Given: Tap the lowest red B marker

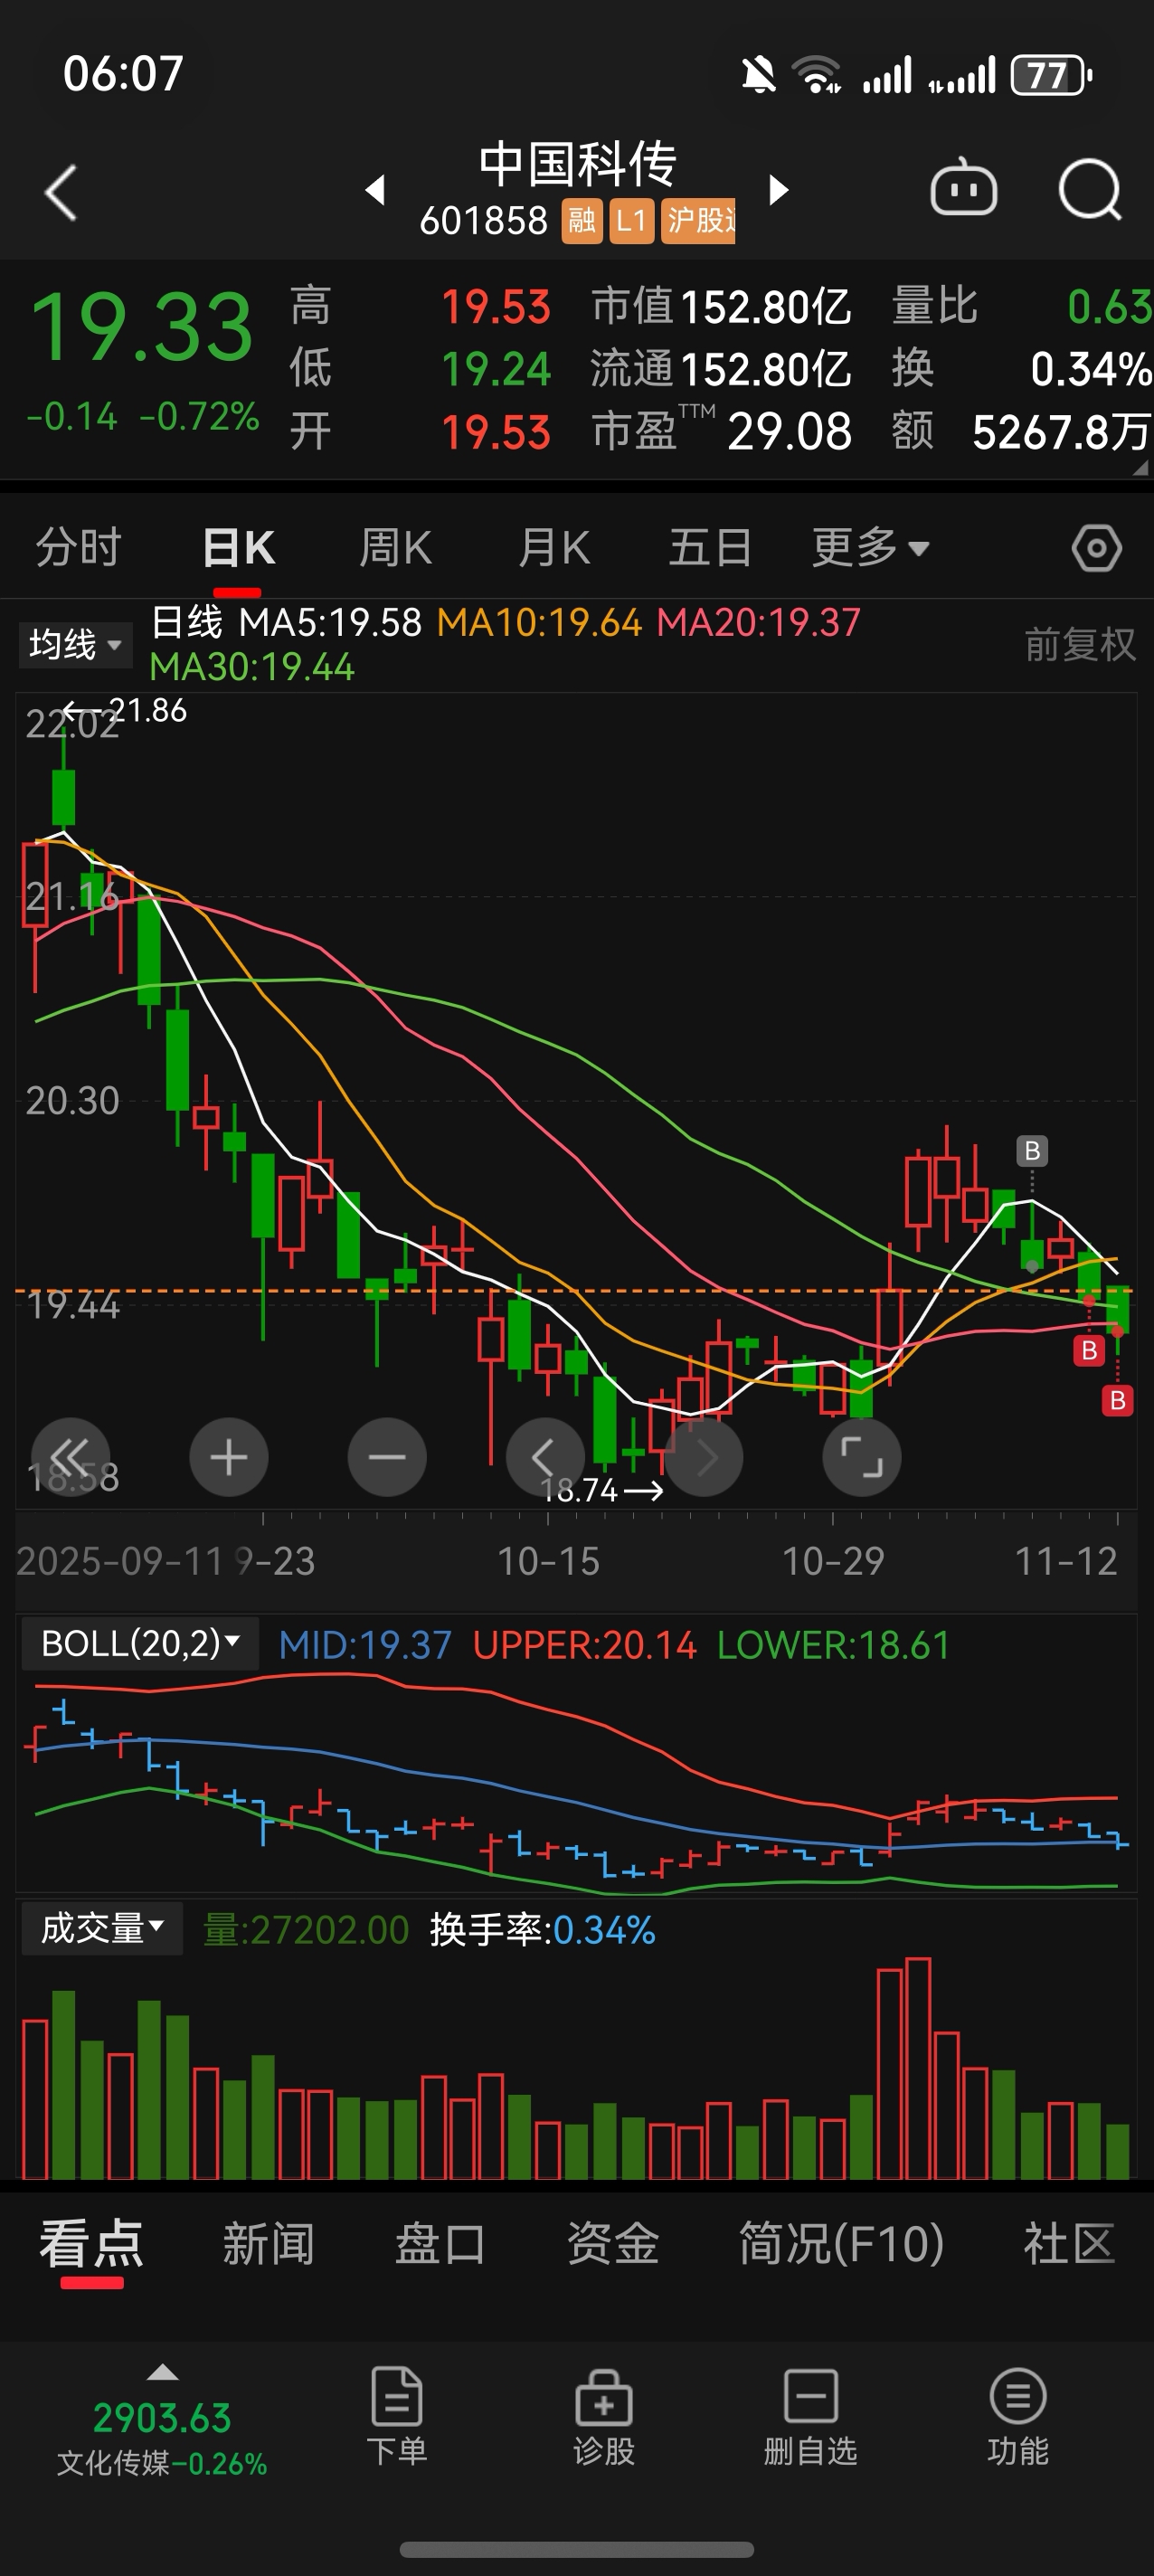Looking at the screenshot, I should (x=1118, y=1401).
